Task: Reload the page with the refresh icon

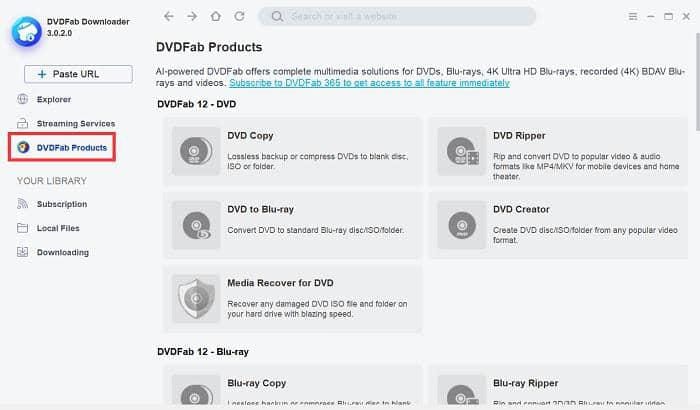Action: click(240, 17)
